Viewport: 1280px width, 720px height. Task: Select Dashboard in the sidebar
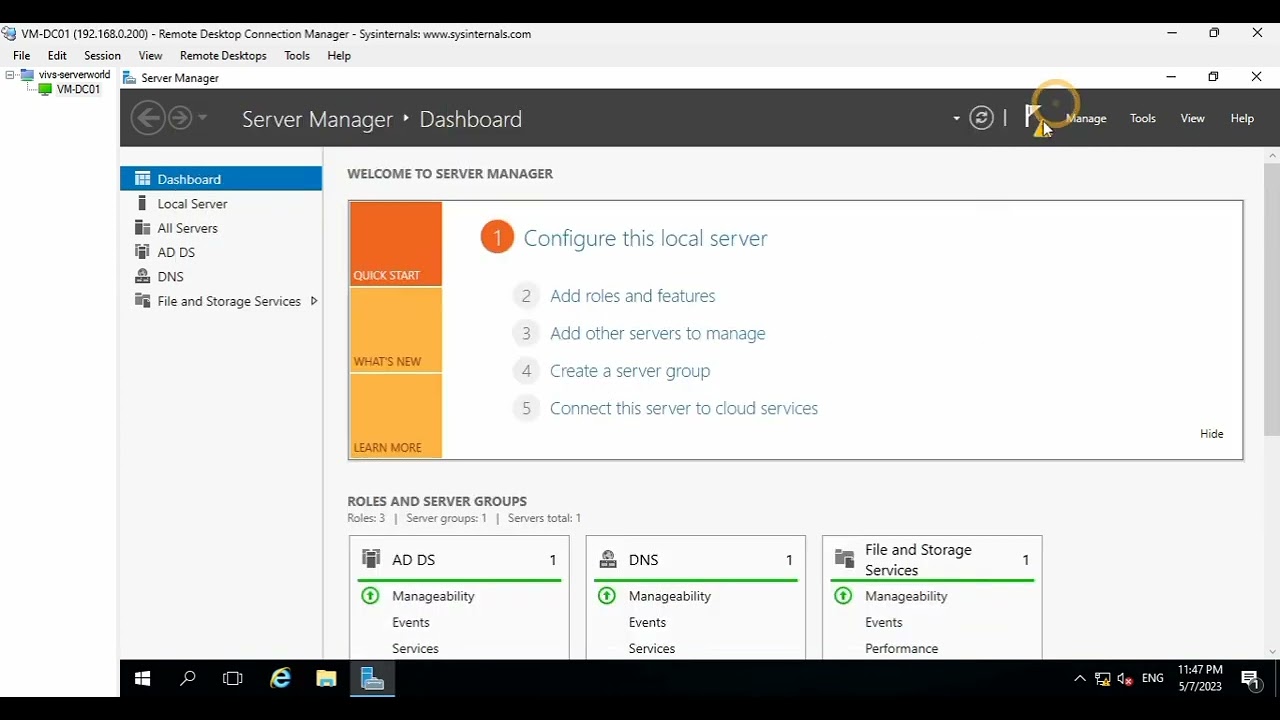(x=221, y=179)
